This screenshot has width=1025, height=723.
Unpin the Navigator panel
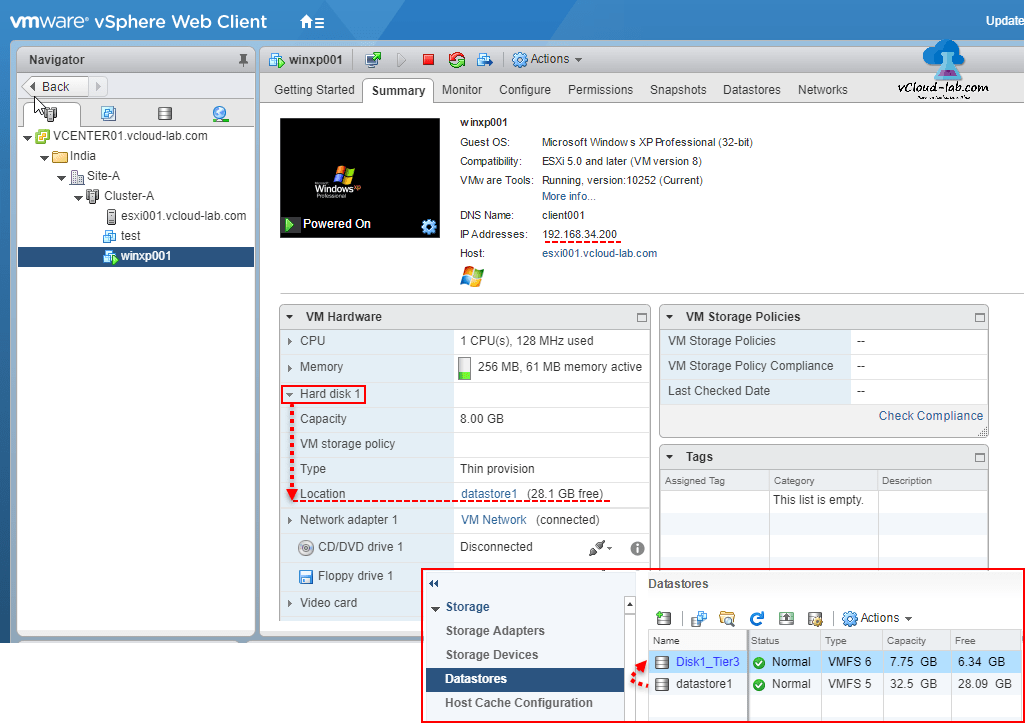click(x=241, y=59)
